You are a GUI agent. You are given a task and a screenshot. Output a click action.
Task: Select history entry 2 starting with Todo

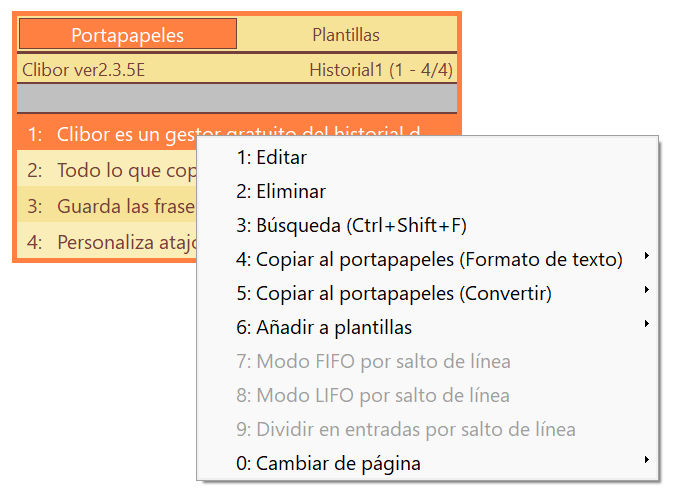[x=107, y=170]
